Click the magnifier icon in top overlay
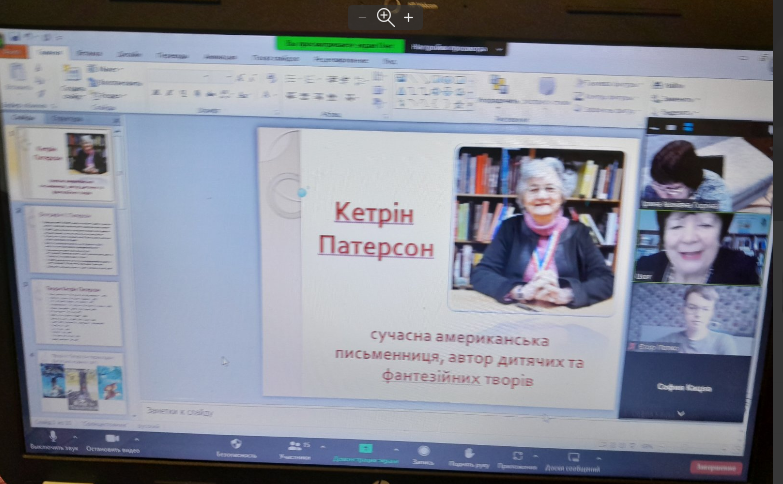This screenshot has height=484, width=783. (386, 17)
